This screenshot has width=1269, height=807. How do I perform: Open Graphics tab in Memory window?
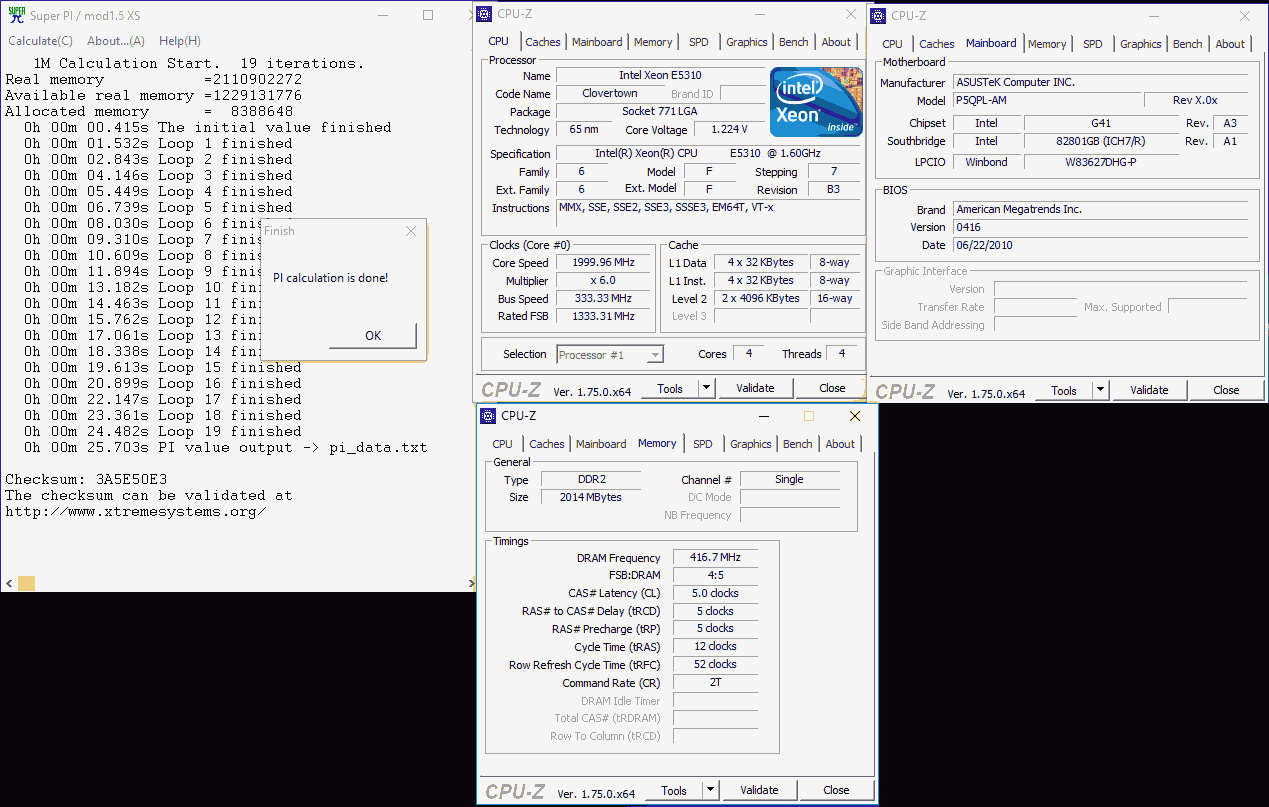pos(751,444)
